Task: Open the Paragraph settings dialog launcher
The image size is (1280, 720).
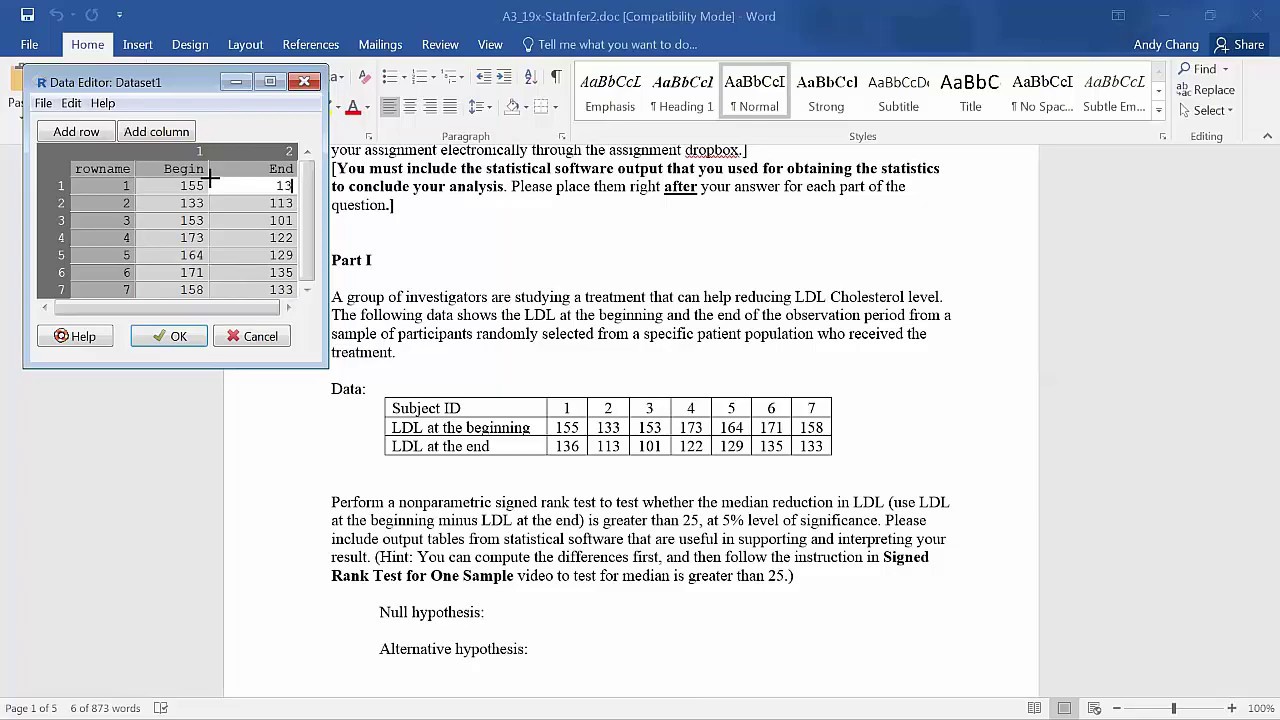Action: point(562,136)
